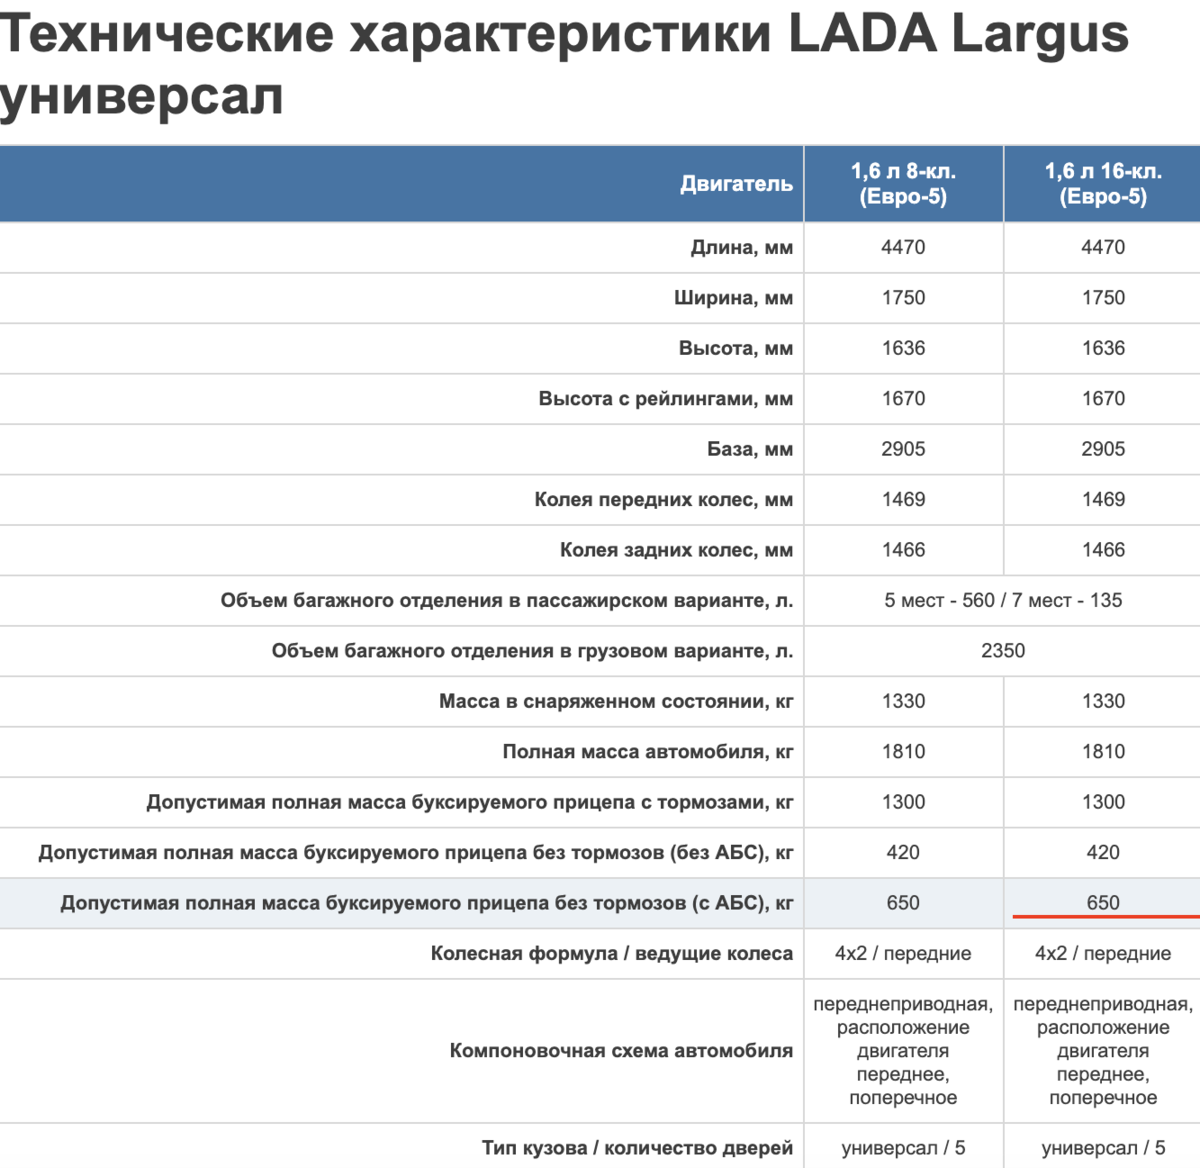This screenshot has height=1168, width=1200.
Task: Select the 1750 width value for 16-кл. engine
Action: click(x=1101, y=298)
